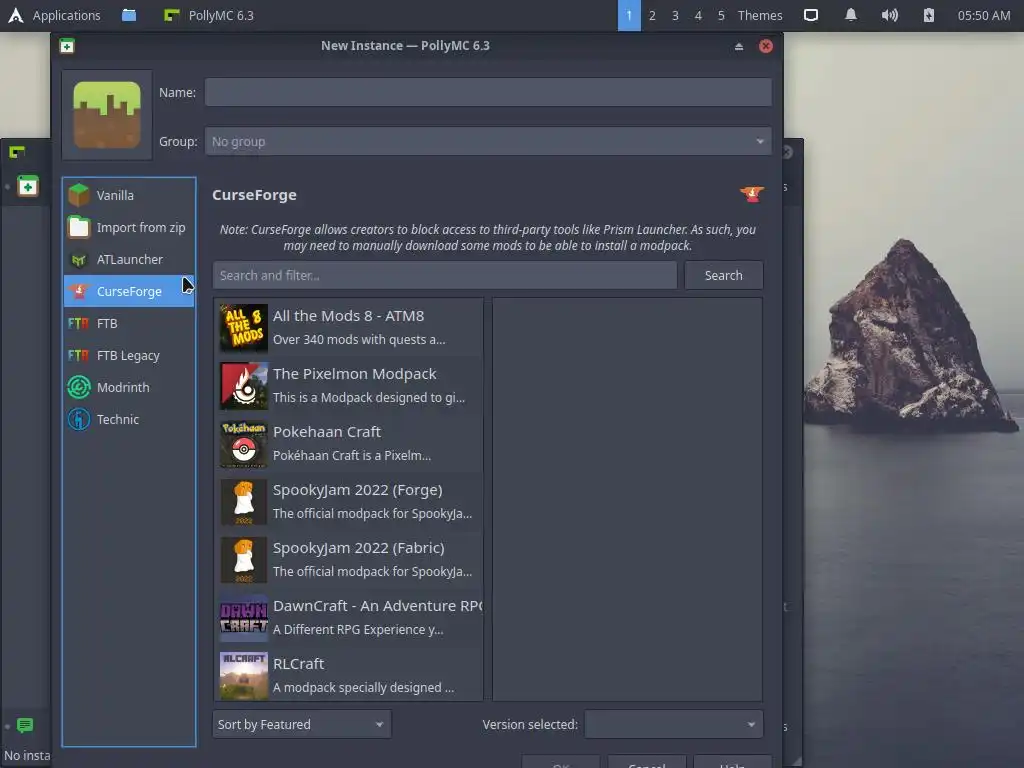Click the file manager icon in panel
Screen dimensions: 1024x768
pos(129,15)
